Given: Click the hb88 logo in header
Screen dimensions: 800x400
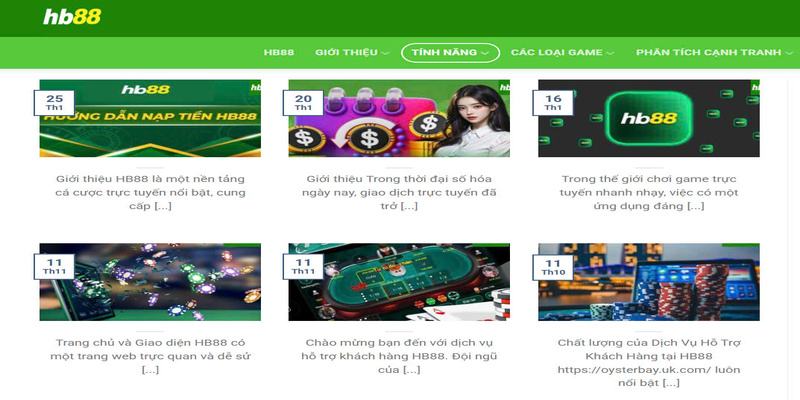Looking at the screenshot, I should pyautogui.click(x=72, y=17).
